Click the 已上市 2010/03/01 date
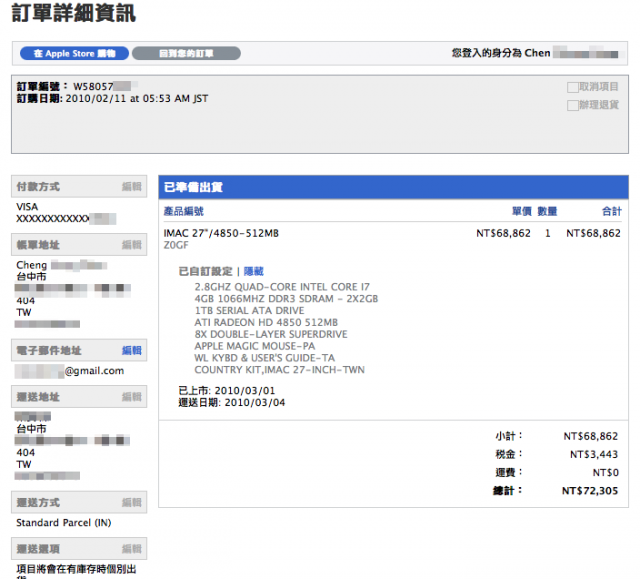Image resolution: width=640 pixels, height=579 pixels. 227,390
